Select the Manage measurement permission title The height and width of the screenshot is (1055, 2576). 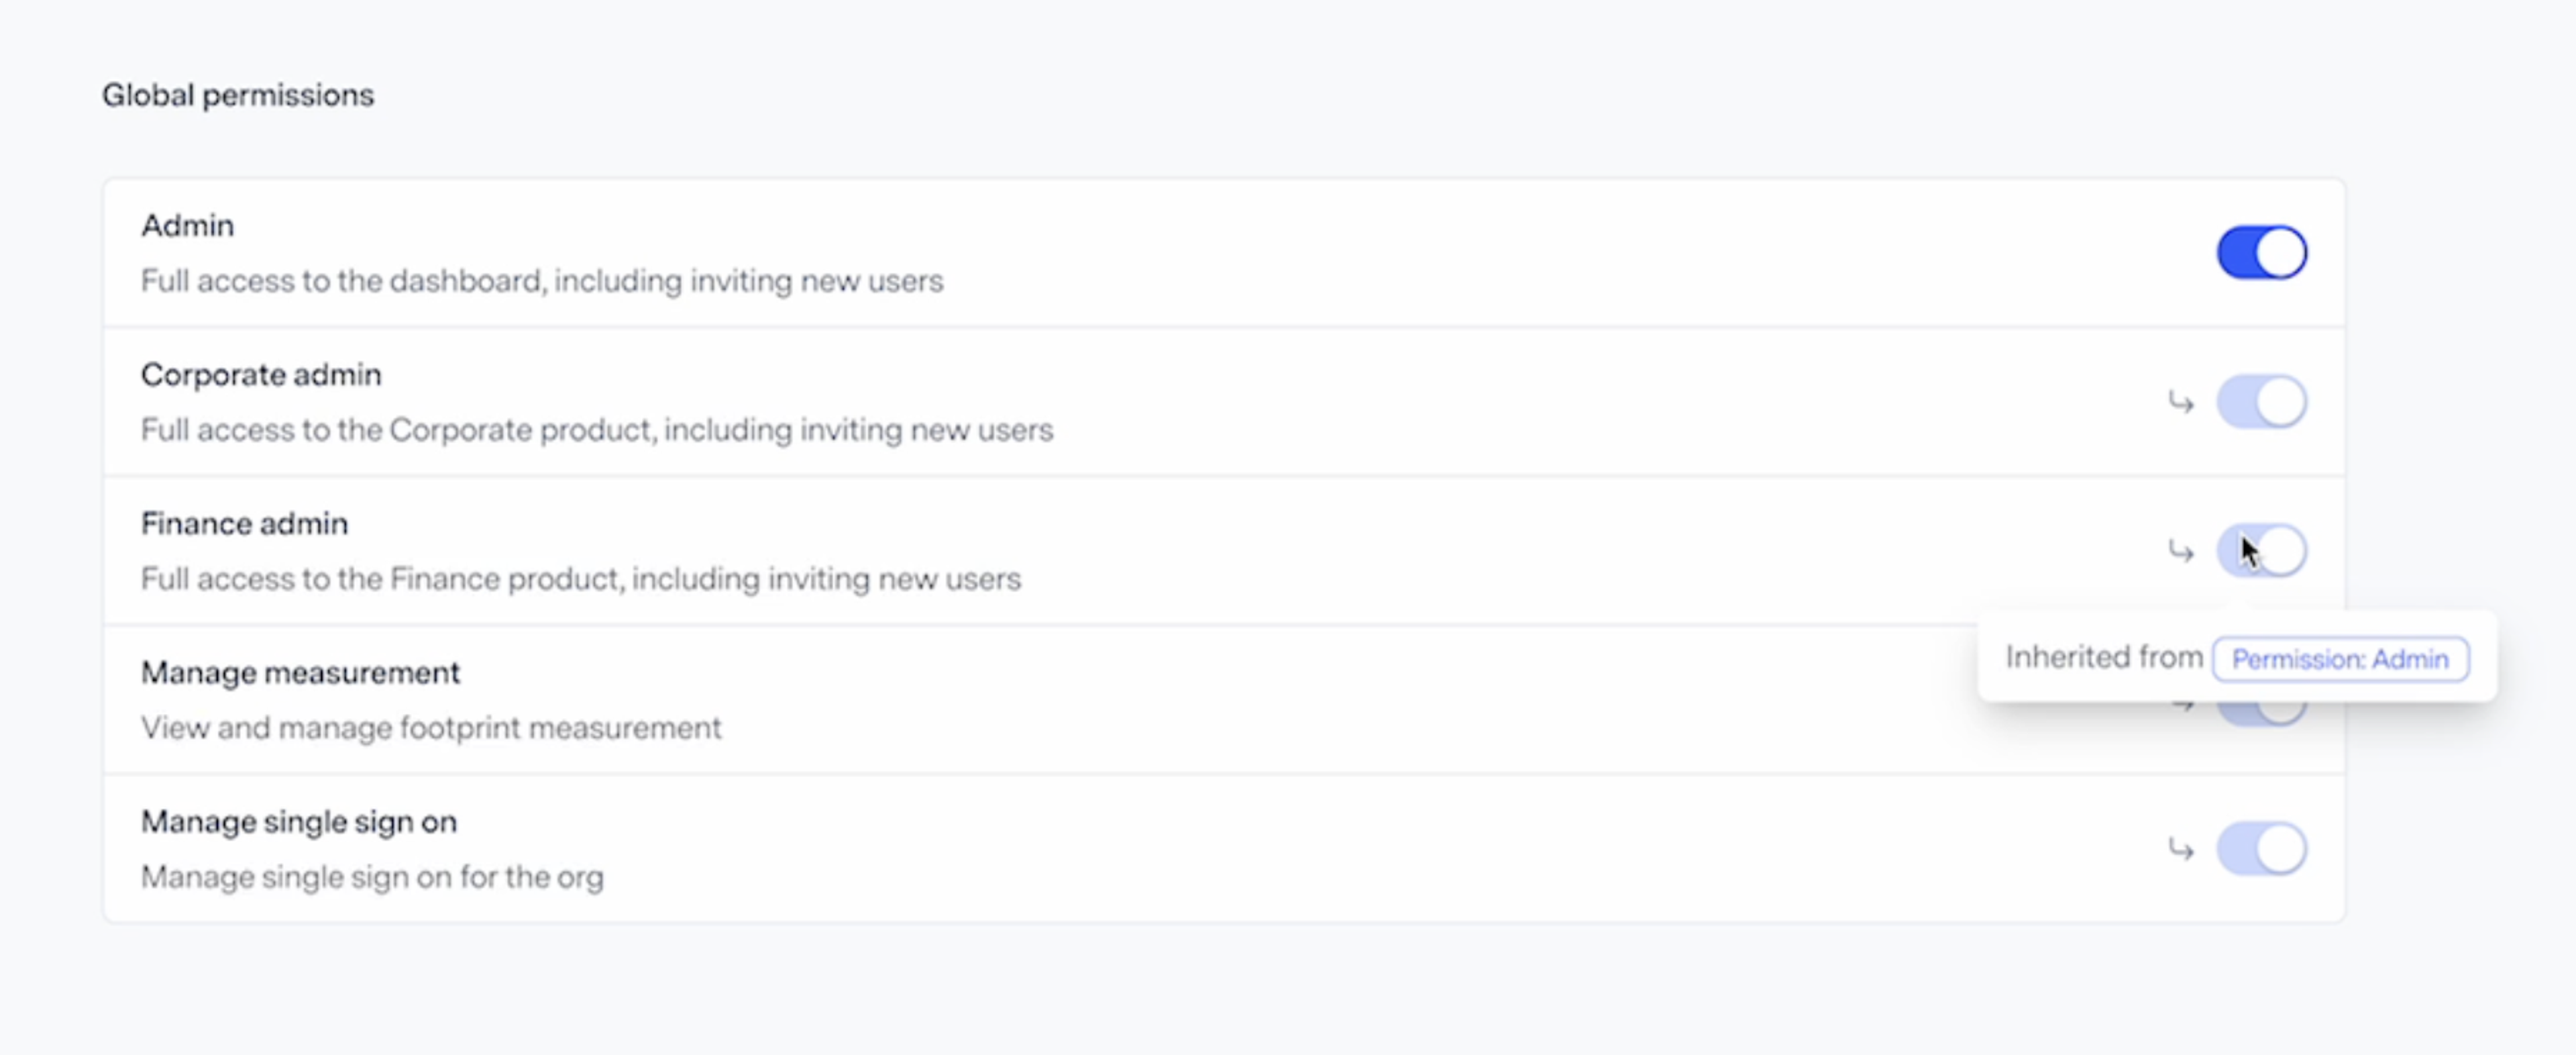click(x=300, y=673)
